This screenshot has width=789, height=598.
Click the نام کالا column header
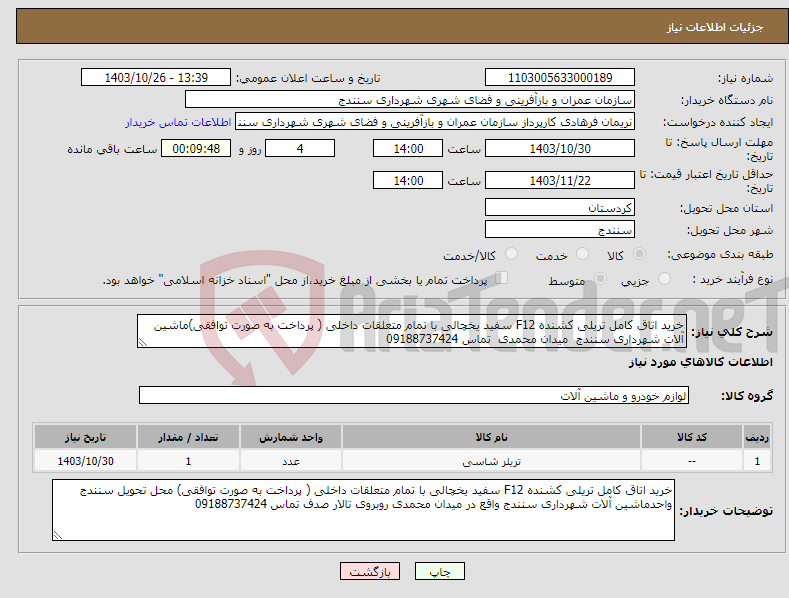491,437
